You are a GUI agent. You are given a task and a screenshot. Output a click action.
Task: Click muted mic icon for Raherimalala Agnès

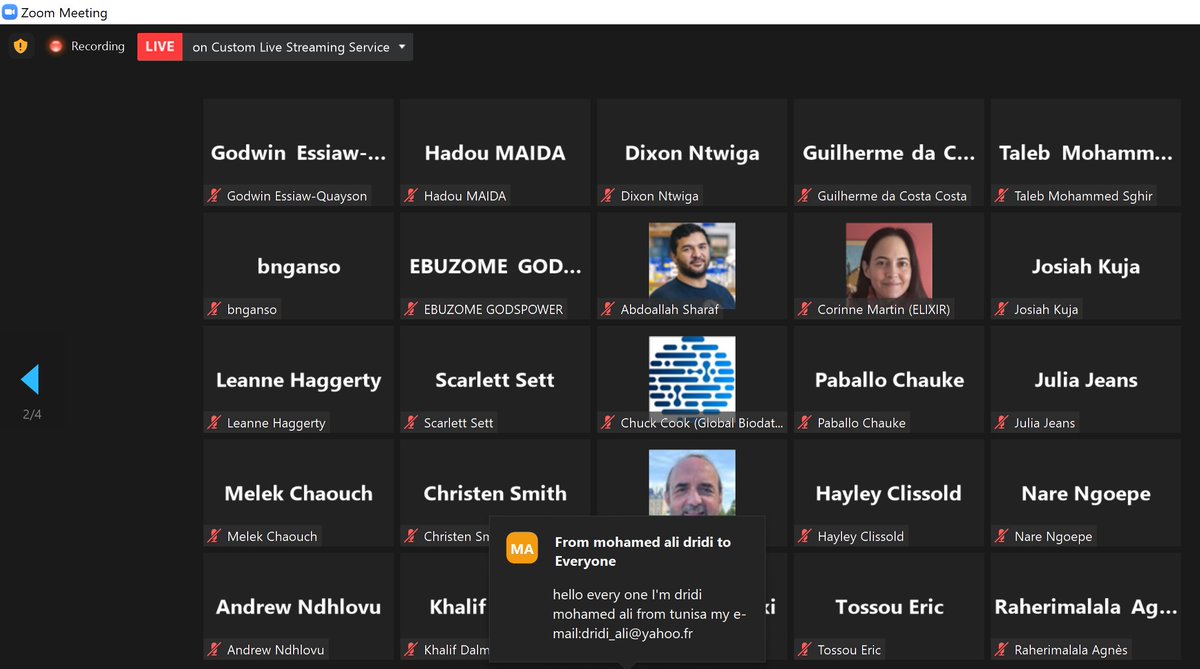tap(1002, 650)
